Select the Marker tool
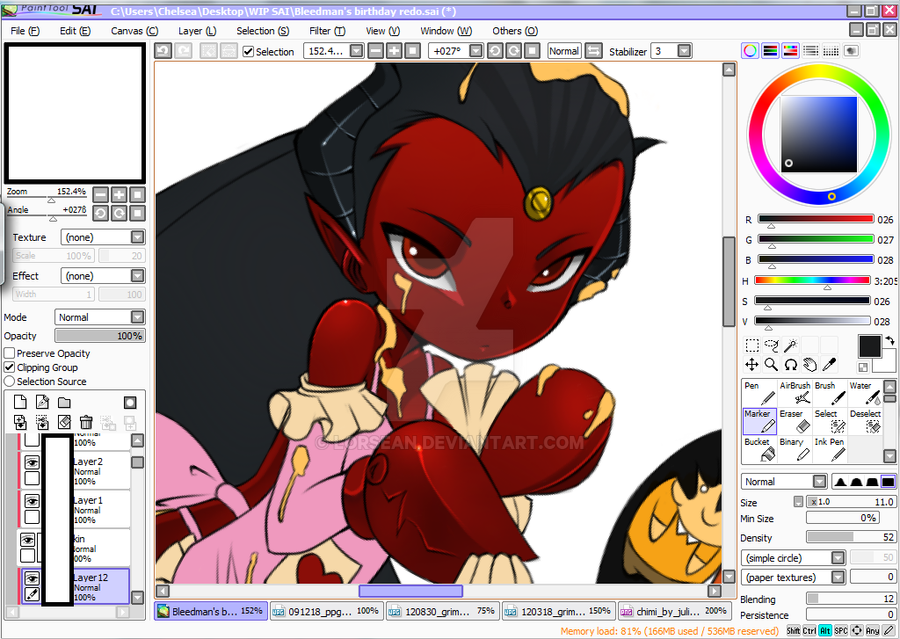Image resolution: width=900 pixels, height=639 pixels. [x=759, y=421]
